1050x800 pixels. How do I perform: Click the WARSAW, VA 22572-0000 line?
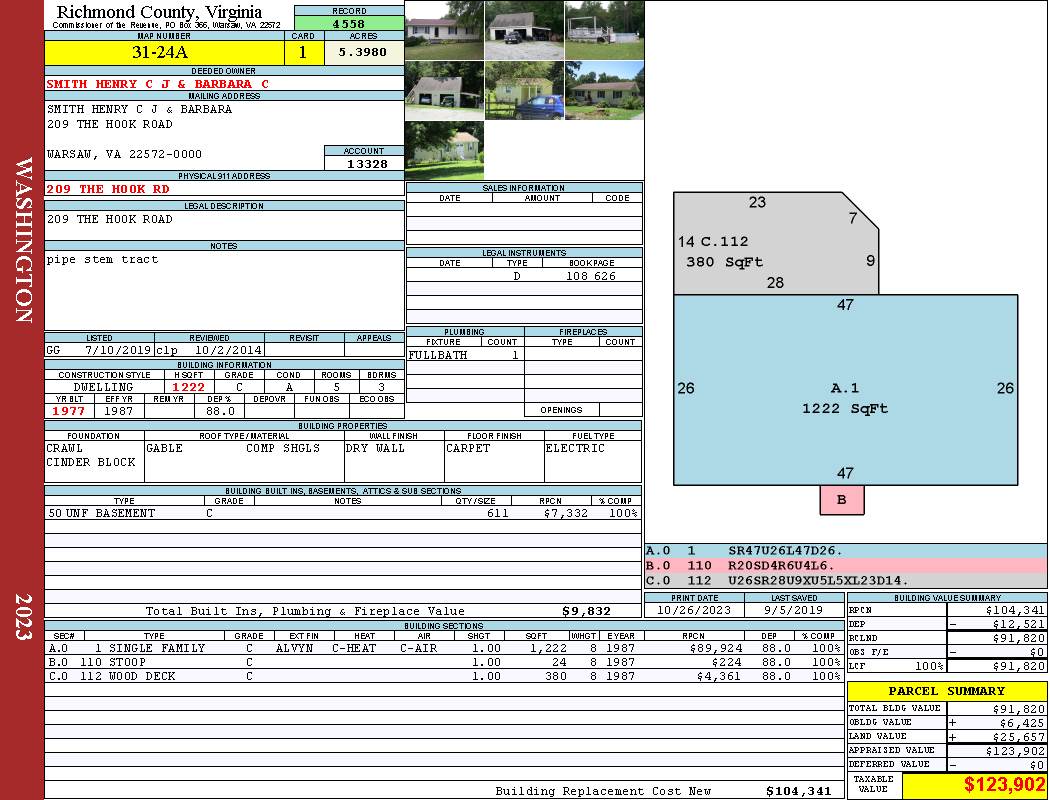click(x=124, y=154)
